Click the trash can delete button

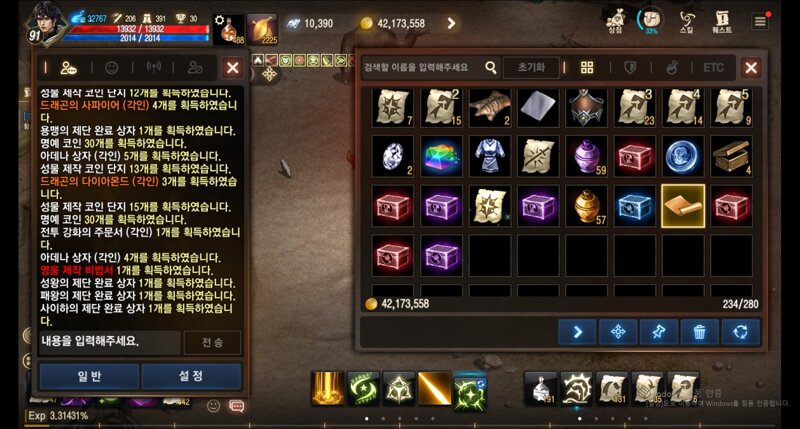pos(699,332)
